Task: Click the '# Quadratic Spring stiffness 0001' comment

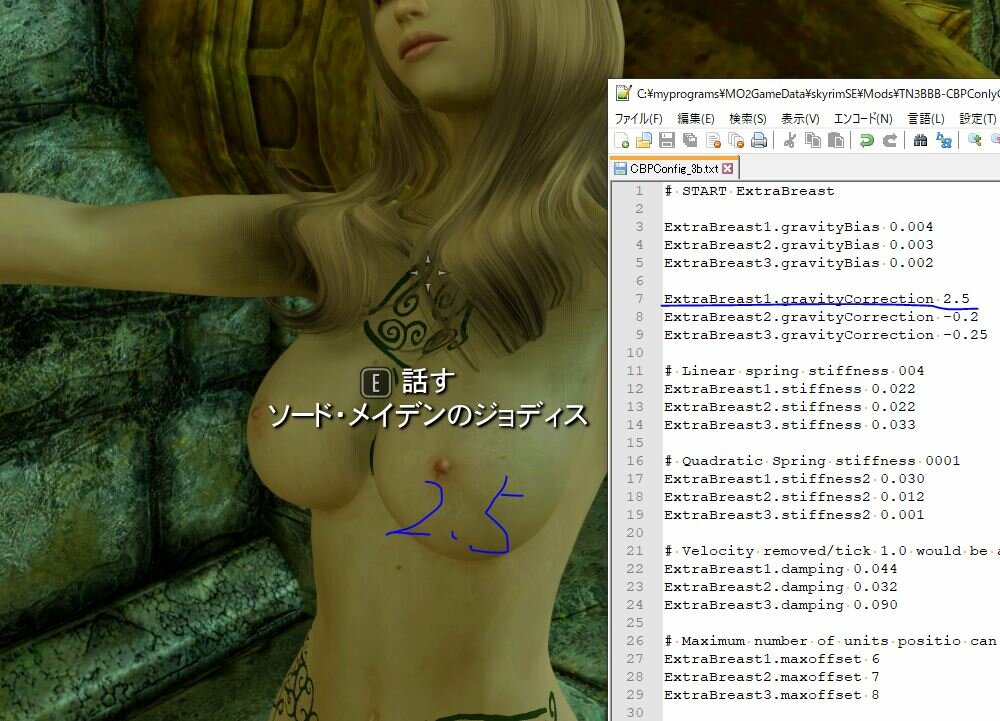Action: tap(811, 461)
